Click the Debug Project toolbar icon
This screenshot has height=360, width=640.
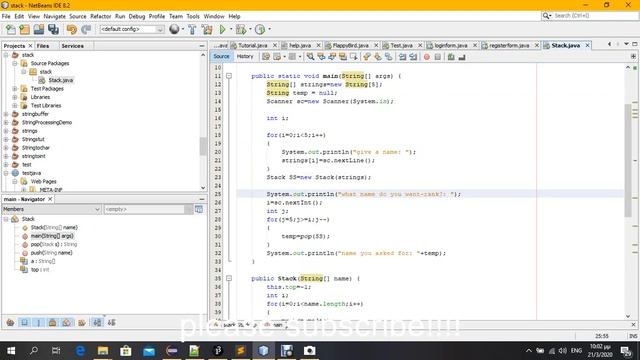[241, 29]
